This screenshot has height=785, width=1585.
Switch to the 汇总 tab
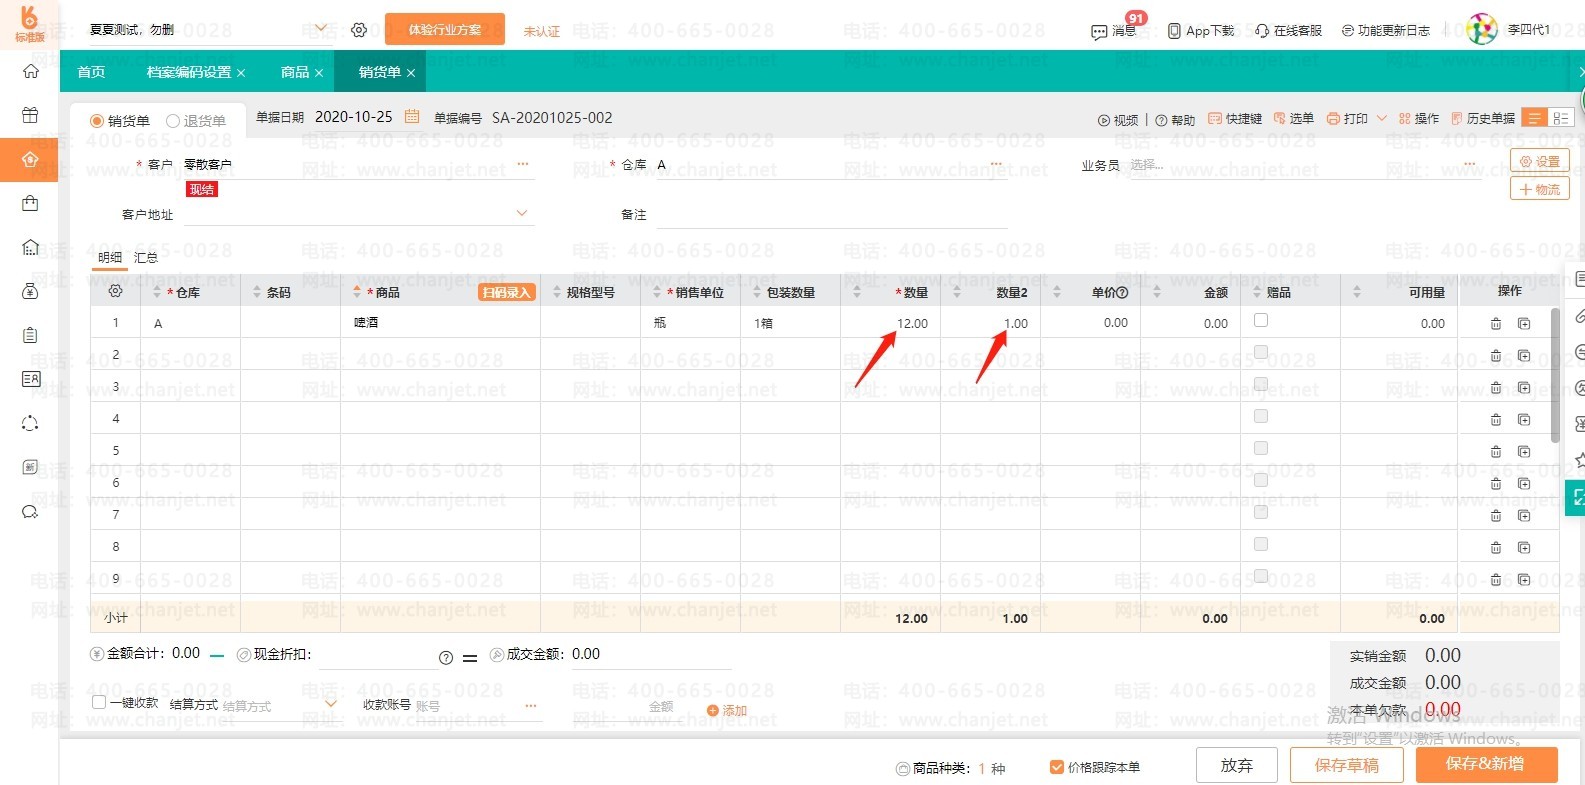click(x=146, y=257)
